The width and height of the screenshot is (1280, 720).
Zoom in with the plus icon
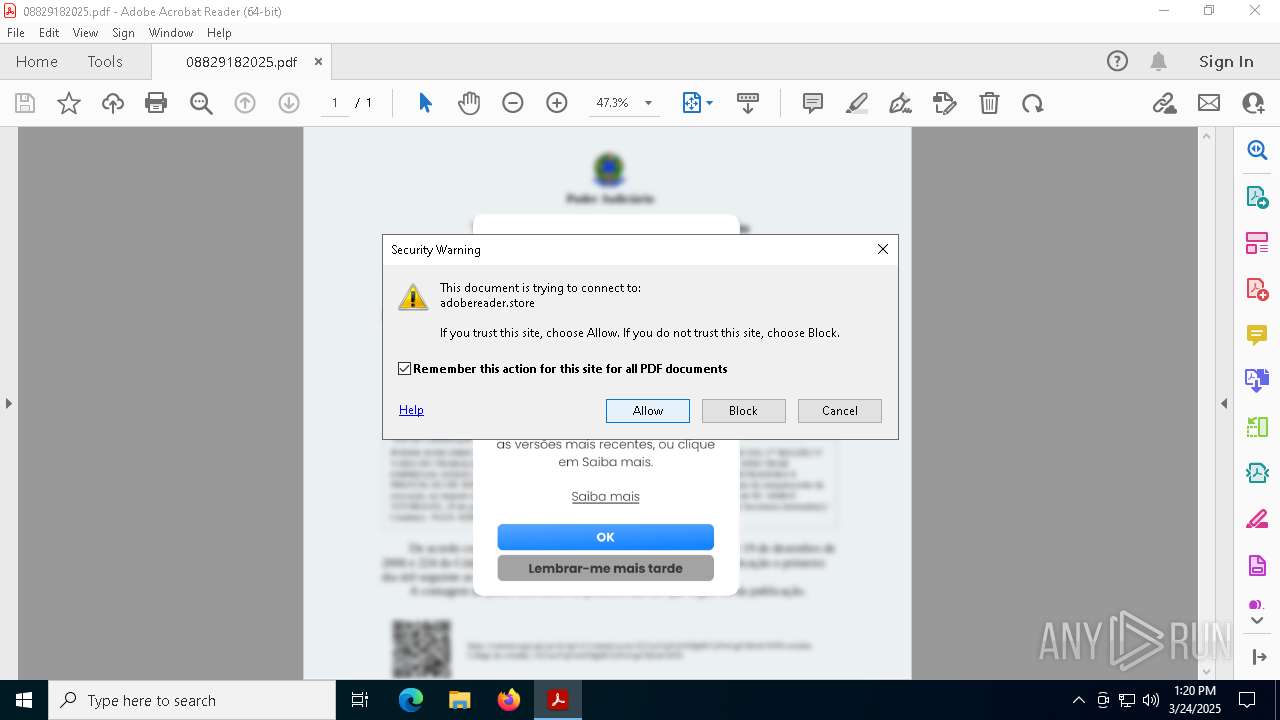[557, 103]
